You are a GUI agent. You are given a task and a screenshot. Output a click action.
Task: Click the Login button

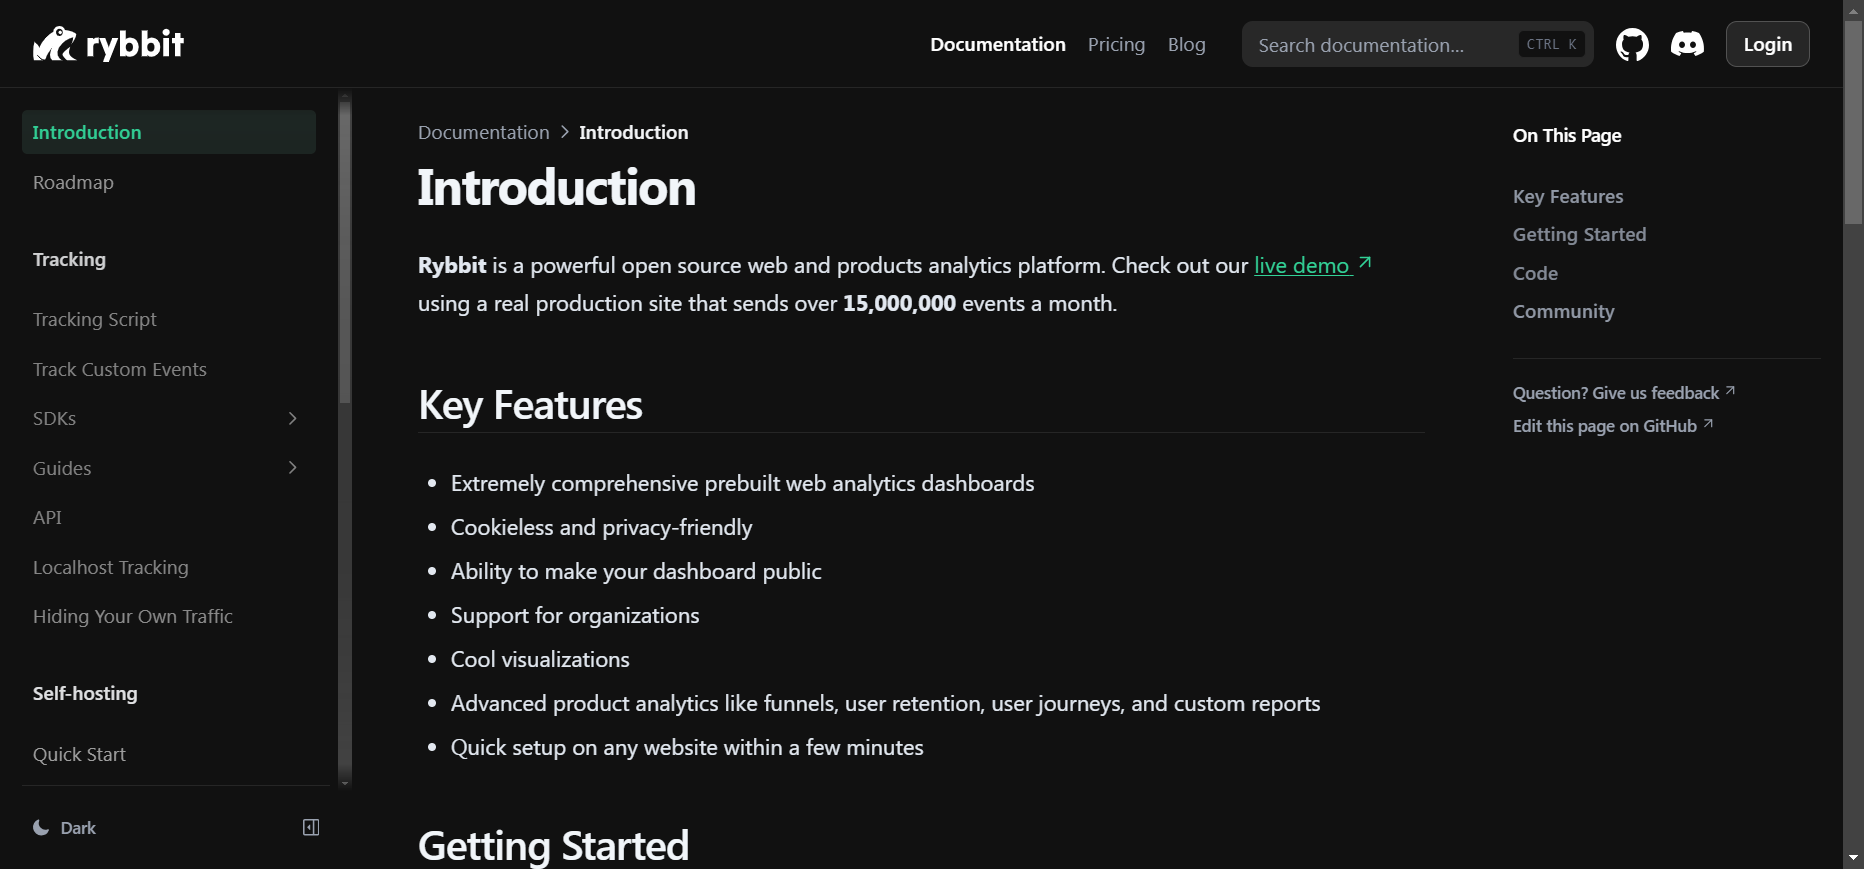pos(1767,44)
